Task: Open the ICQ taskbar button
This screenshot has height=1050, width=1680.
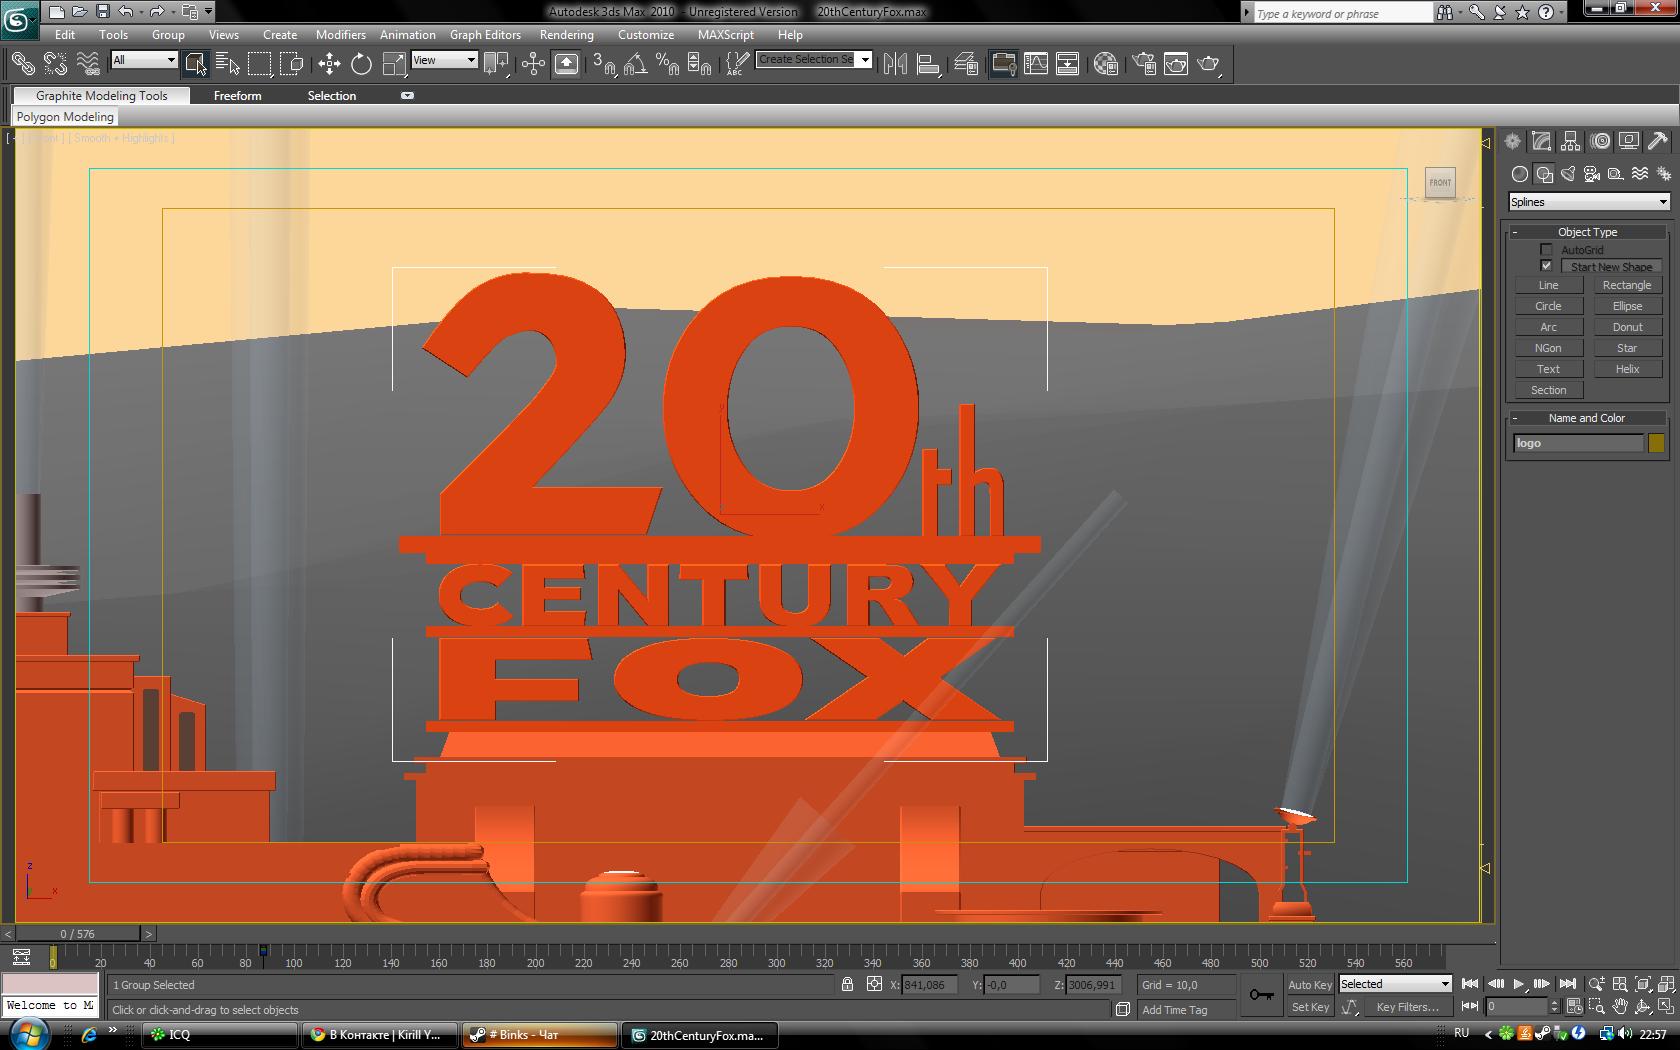Action: click(220, 1035)
